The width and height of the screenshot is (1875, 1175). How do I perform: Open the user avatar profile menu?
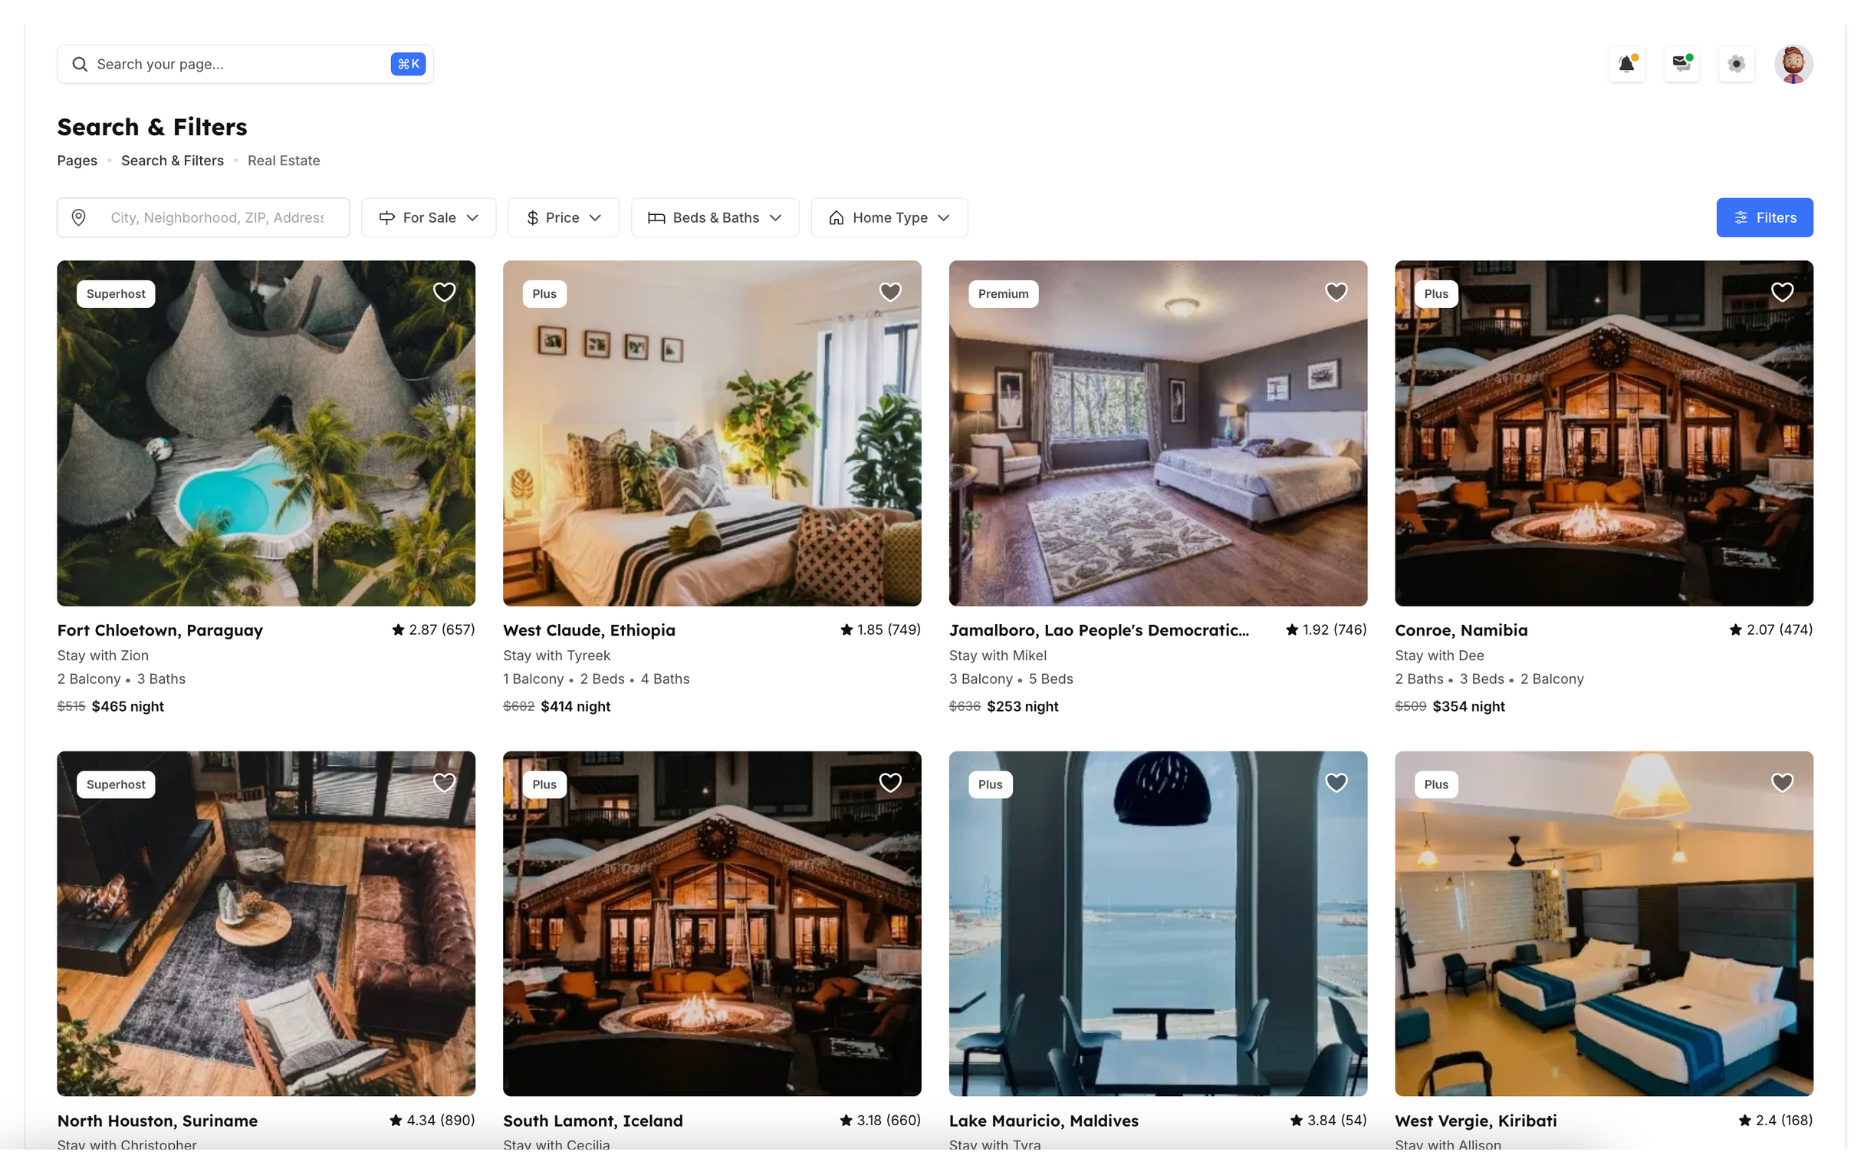(x=1793, y=64)
